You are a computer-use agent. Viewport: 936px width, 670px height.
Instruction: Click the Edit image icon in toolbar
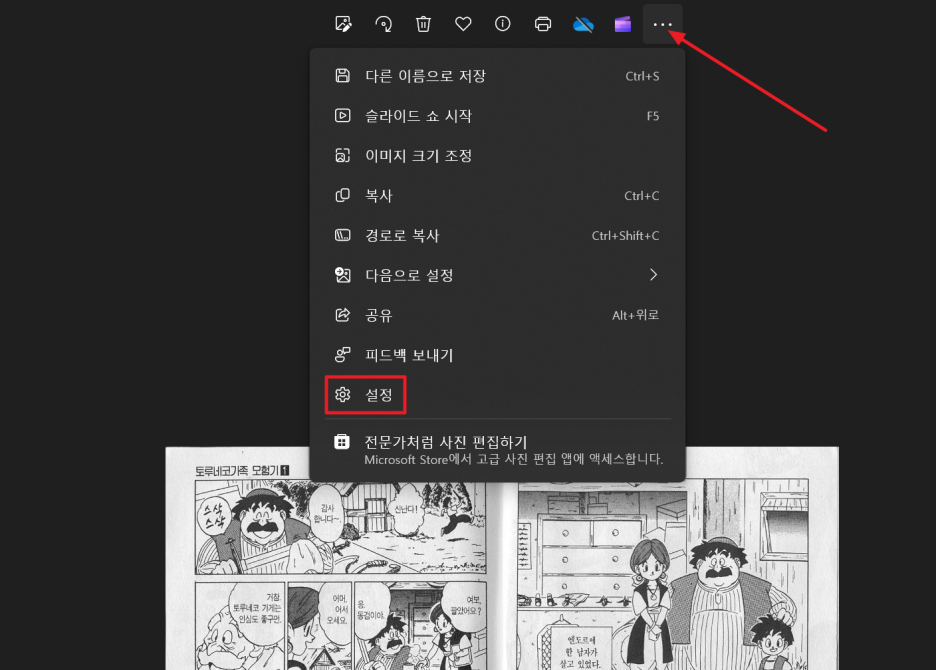coord(343,24)
